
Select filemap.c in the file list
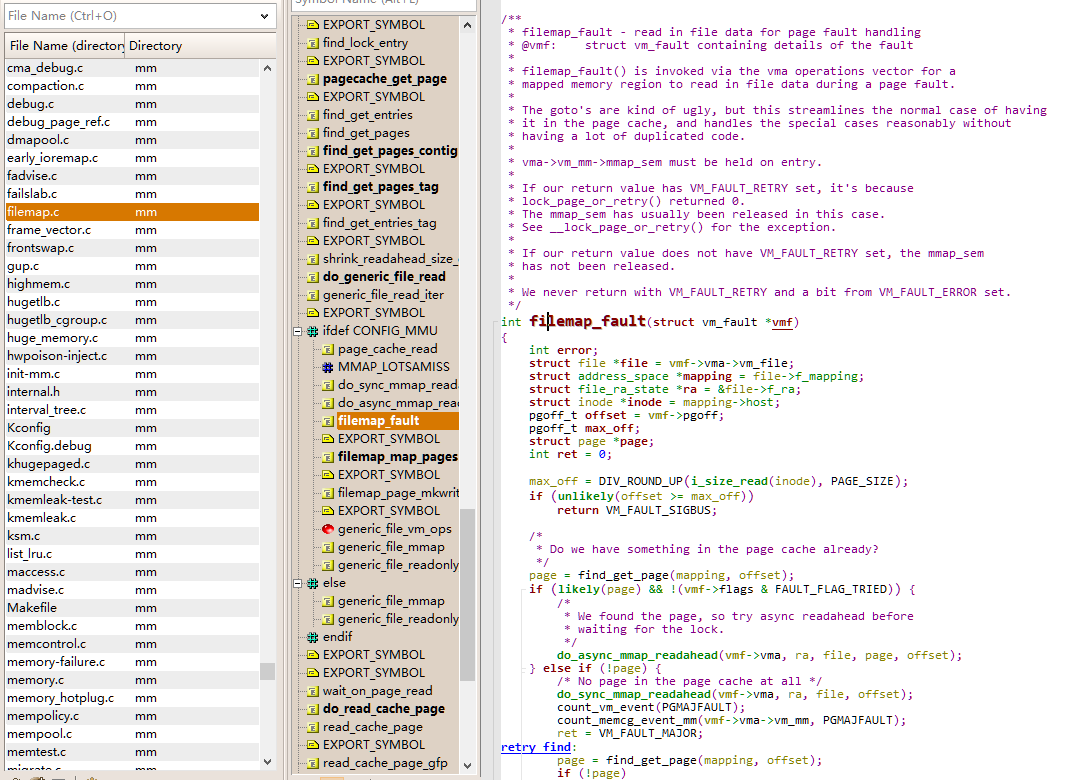(132, 212)
